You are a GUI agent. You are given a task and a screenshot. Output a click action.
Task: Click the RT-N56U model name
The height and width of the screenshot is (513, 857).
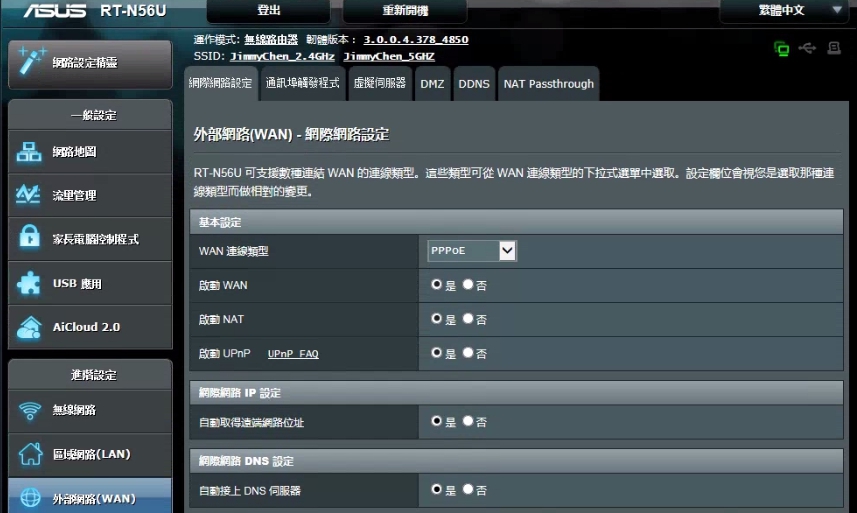tap(133, 10)
